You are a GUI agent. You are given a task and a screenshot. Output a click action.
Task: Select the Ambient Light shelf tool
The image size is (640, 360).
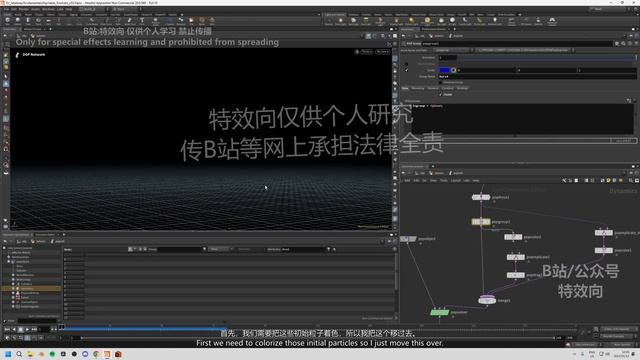[495, 20]
